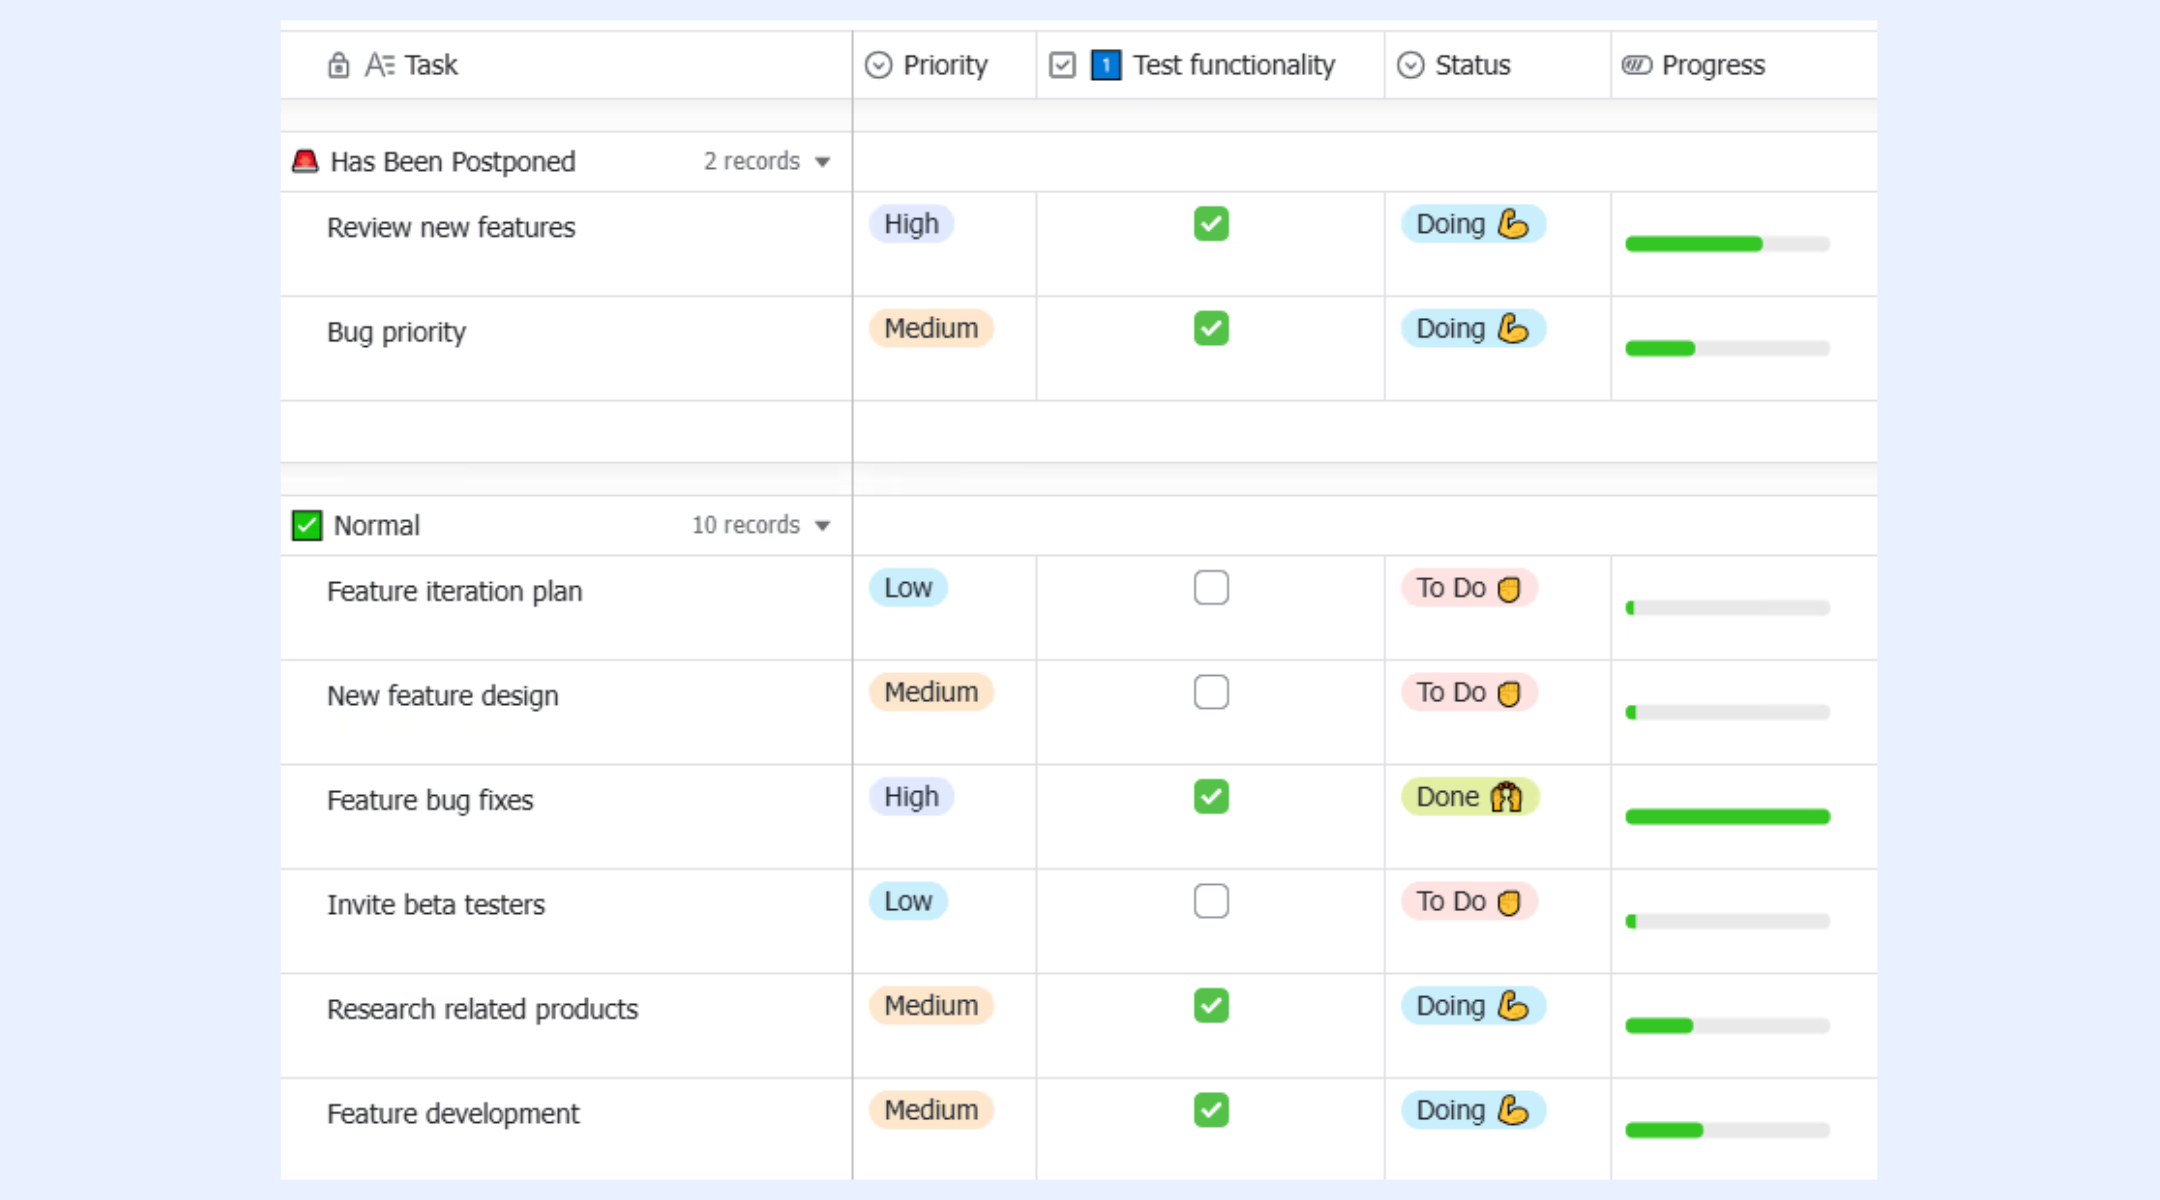Click the Done status tag for Feature bug fixes

coord(1469,797)
